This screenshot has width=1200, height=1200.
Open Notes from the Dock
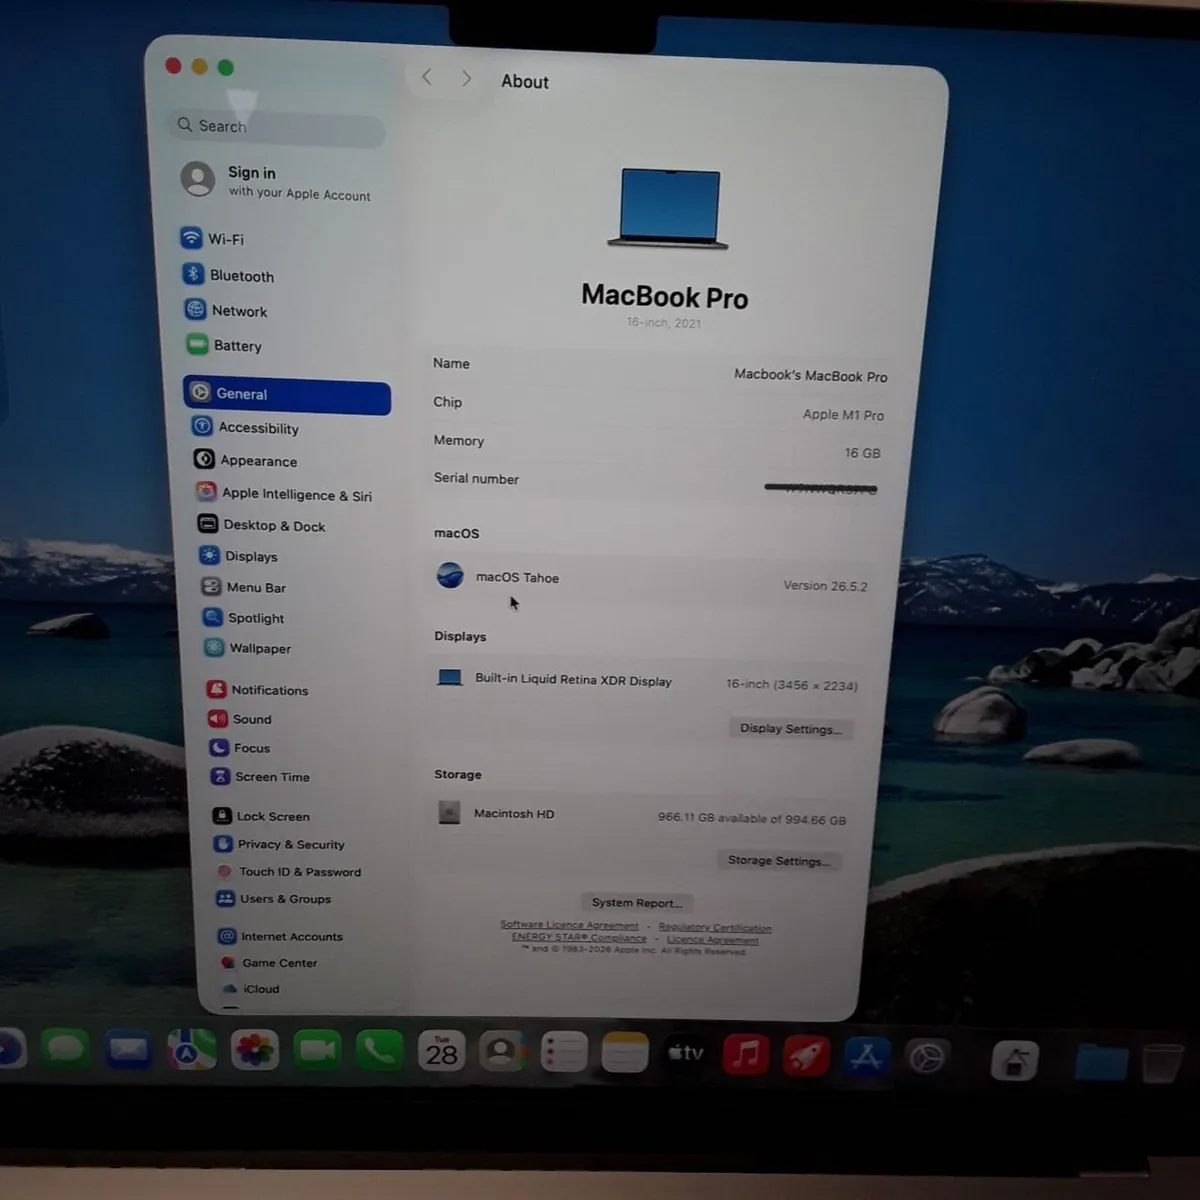tap(625, 1053)
